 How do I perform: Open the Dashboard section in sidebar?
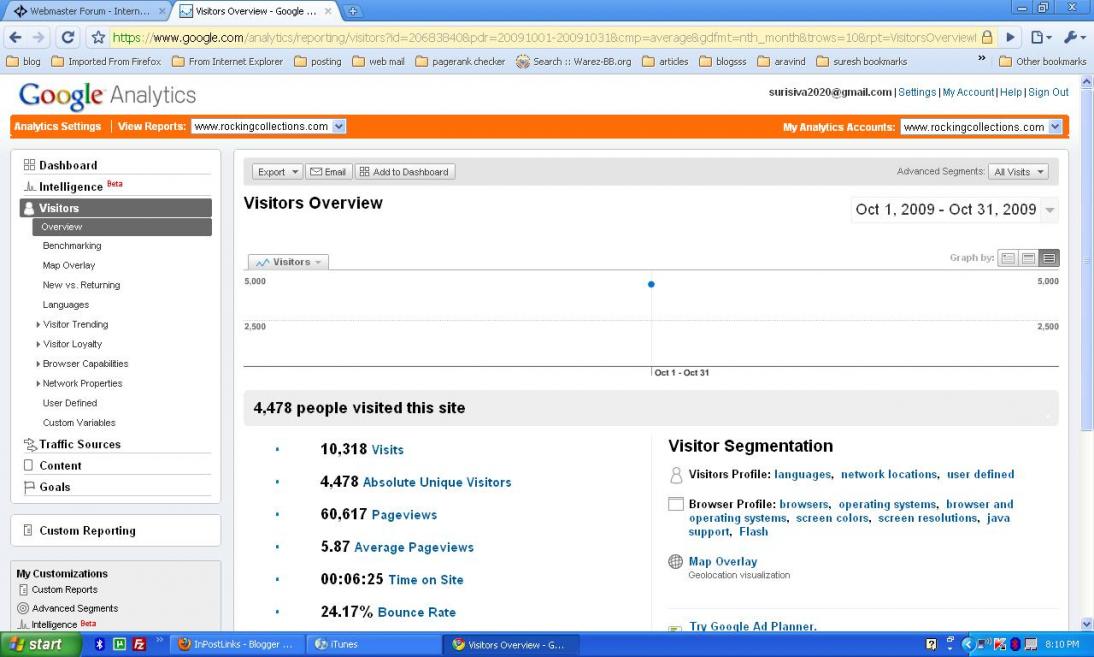pyautogui.click(x=68, y=165)
